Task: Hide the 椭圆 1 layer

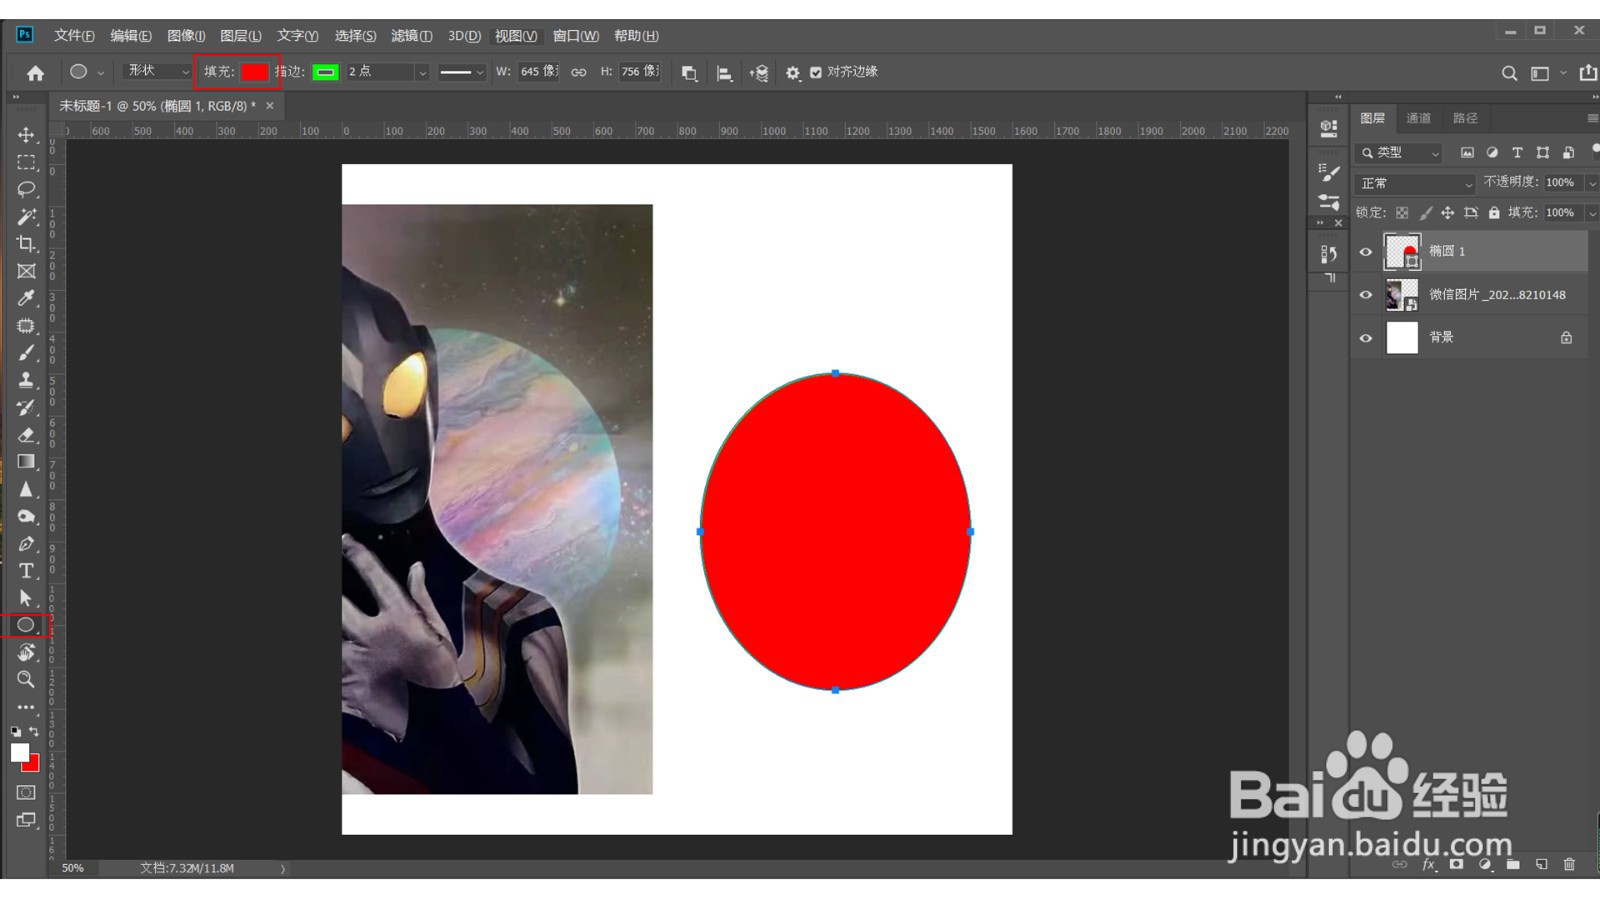Action: point(1366,252)
